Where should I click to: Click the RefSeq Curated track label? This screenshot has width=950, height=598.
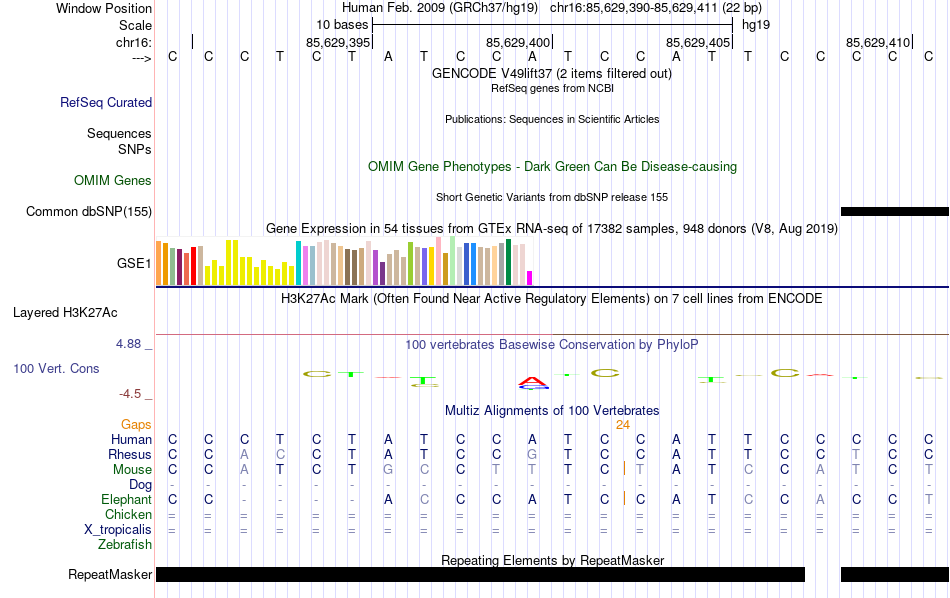coord(106,102)
